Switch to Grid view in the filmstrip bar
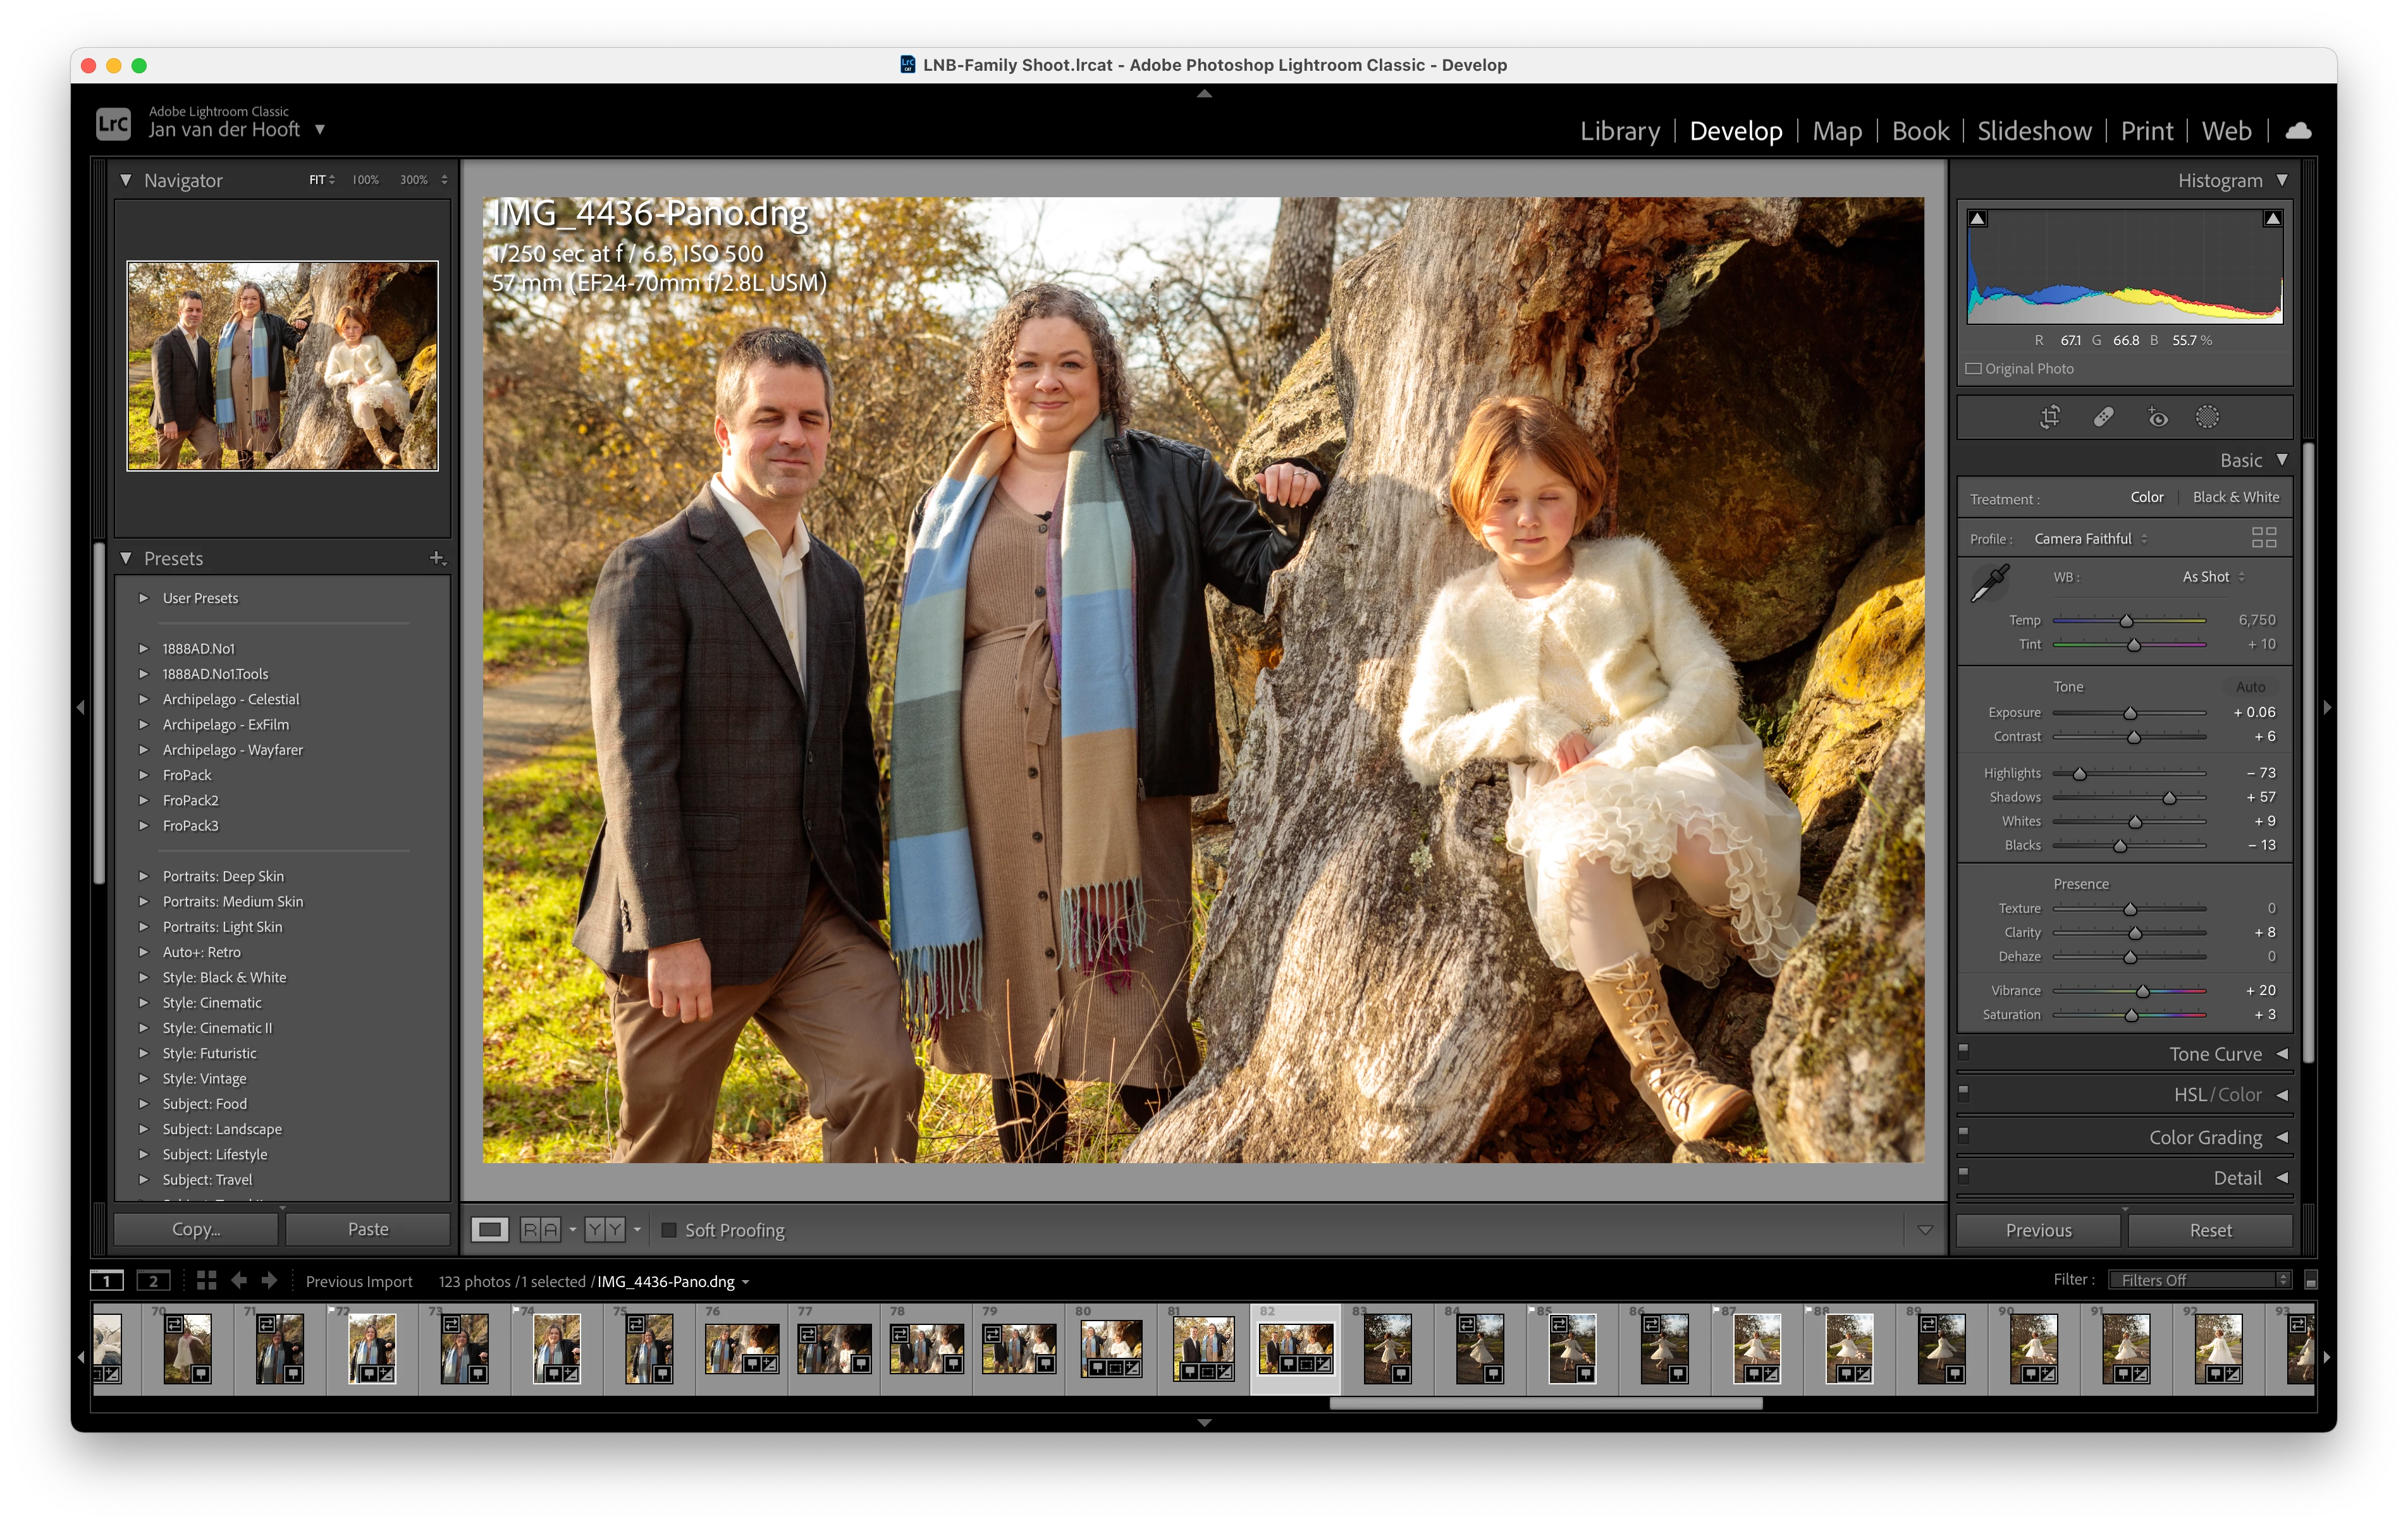 click(206, 1281)
